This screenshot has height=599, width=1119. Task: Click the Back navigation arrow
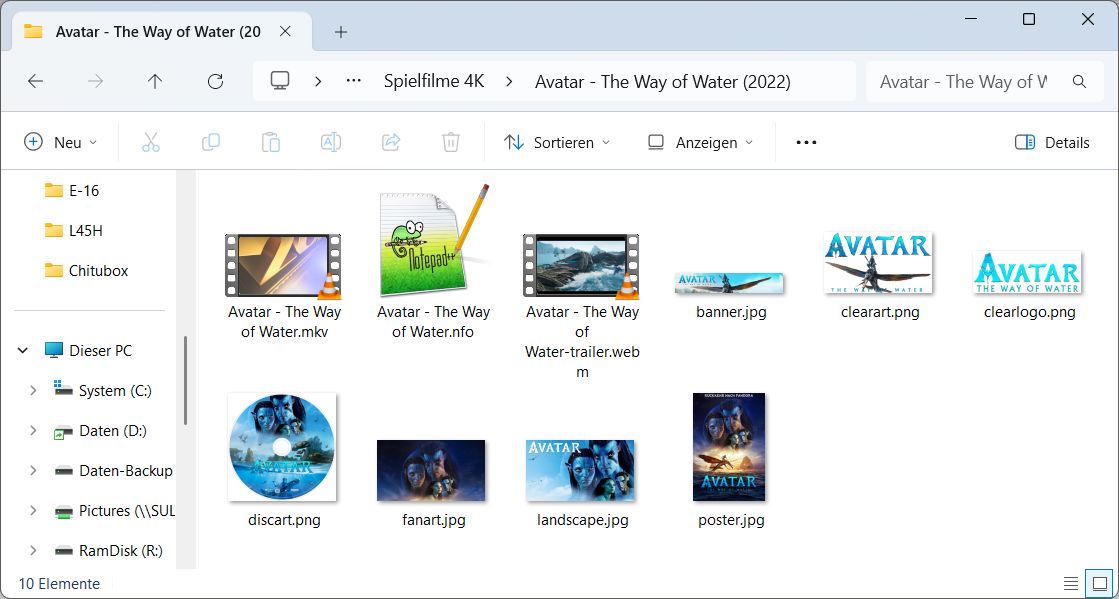[35, 81]
